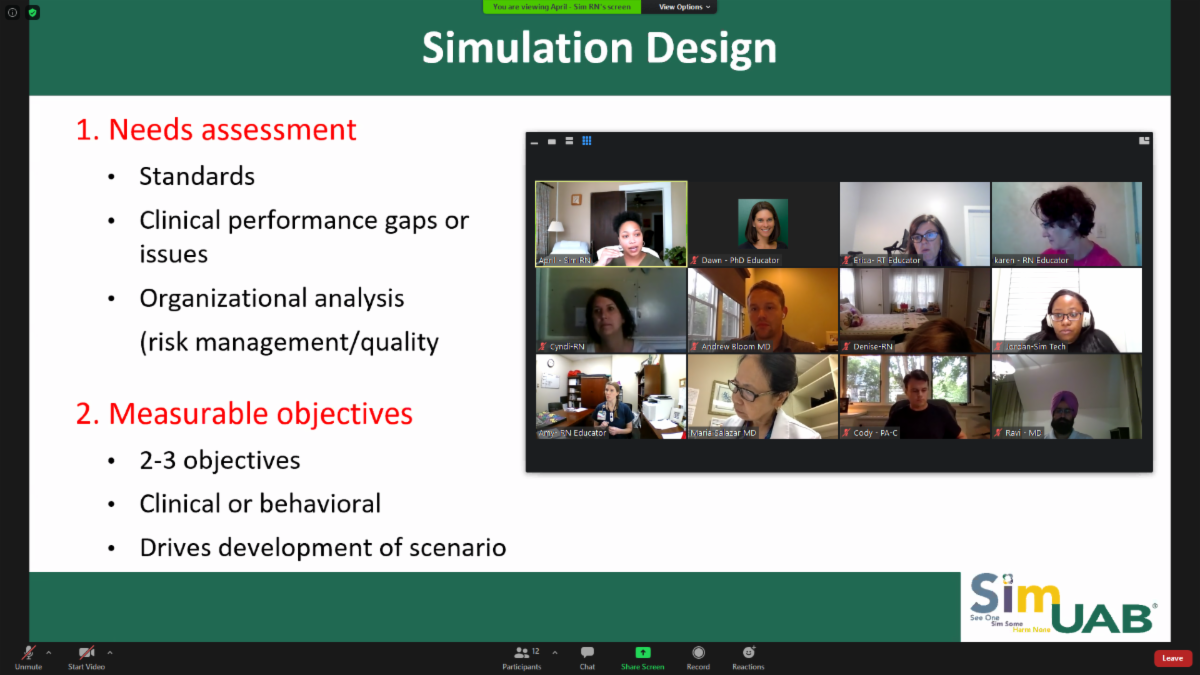Screen dimensions: 1200x675
Task: Expand the video settings arrow beside Start Video
Action: (x=110, y=652)
